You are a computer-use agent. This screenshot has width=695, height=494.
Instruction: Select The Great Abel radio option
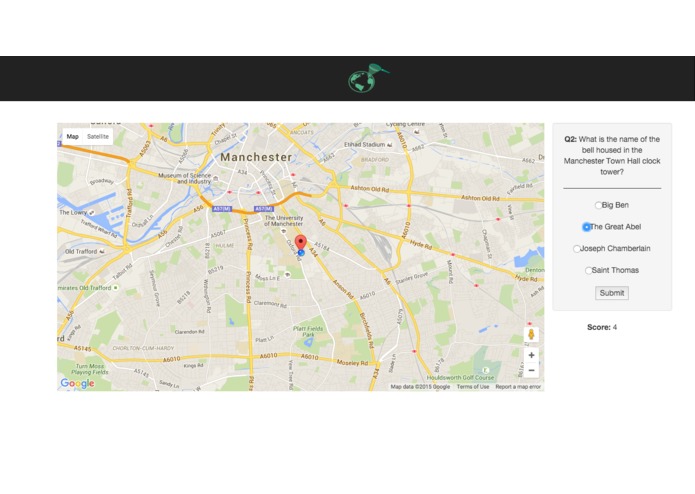point(586,227)
